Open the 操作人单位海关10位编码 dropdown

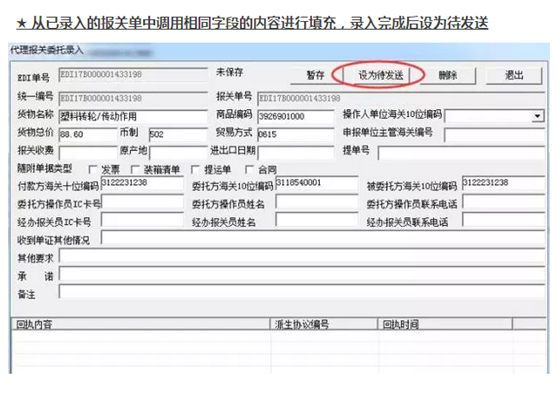coord(537,116)
